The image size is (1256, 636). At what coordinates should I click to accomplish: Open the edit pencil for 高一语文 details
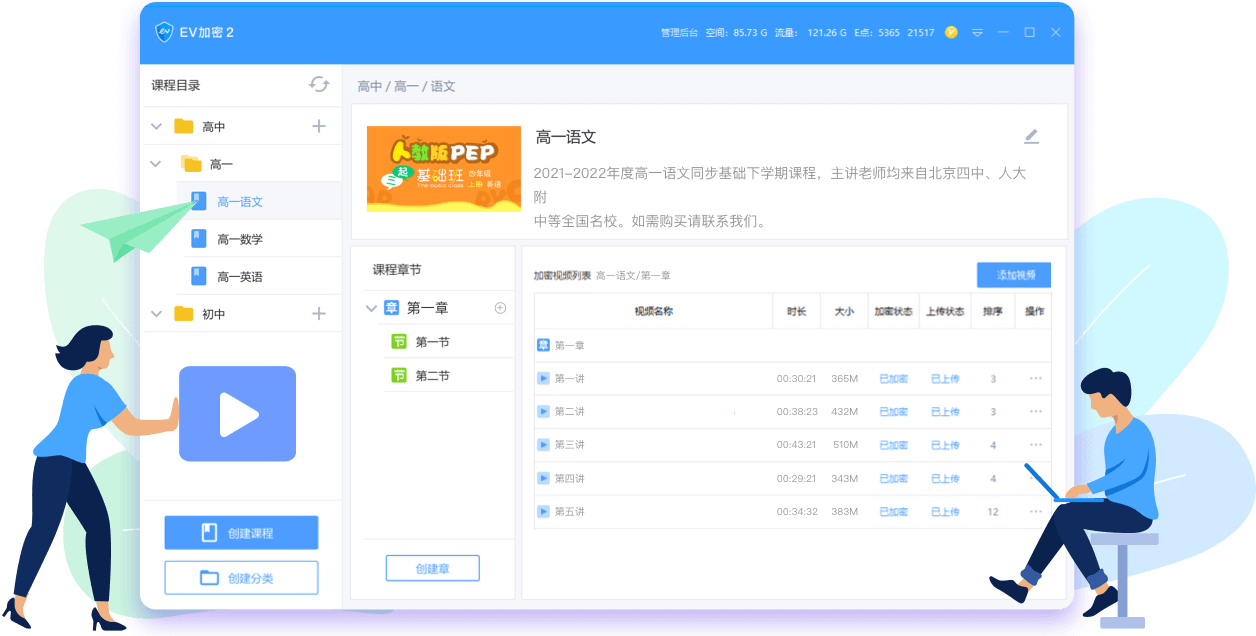tap(1031, 136)
